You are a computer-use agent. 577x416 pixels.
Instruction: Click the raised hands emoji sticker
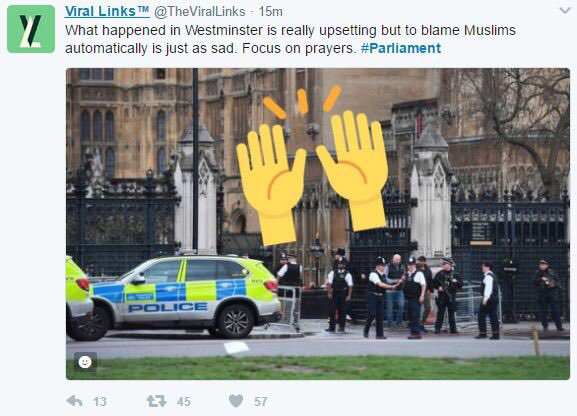pyautogui.click(x=312, y=166)
